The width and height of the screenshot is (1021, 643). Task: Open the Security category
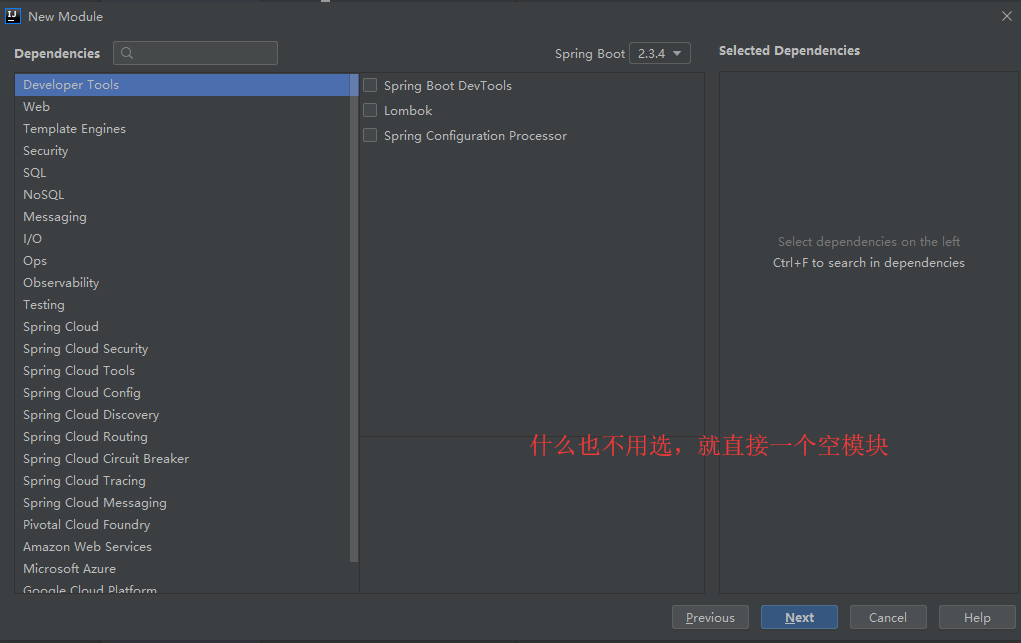click(182, 150)
